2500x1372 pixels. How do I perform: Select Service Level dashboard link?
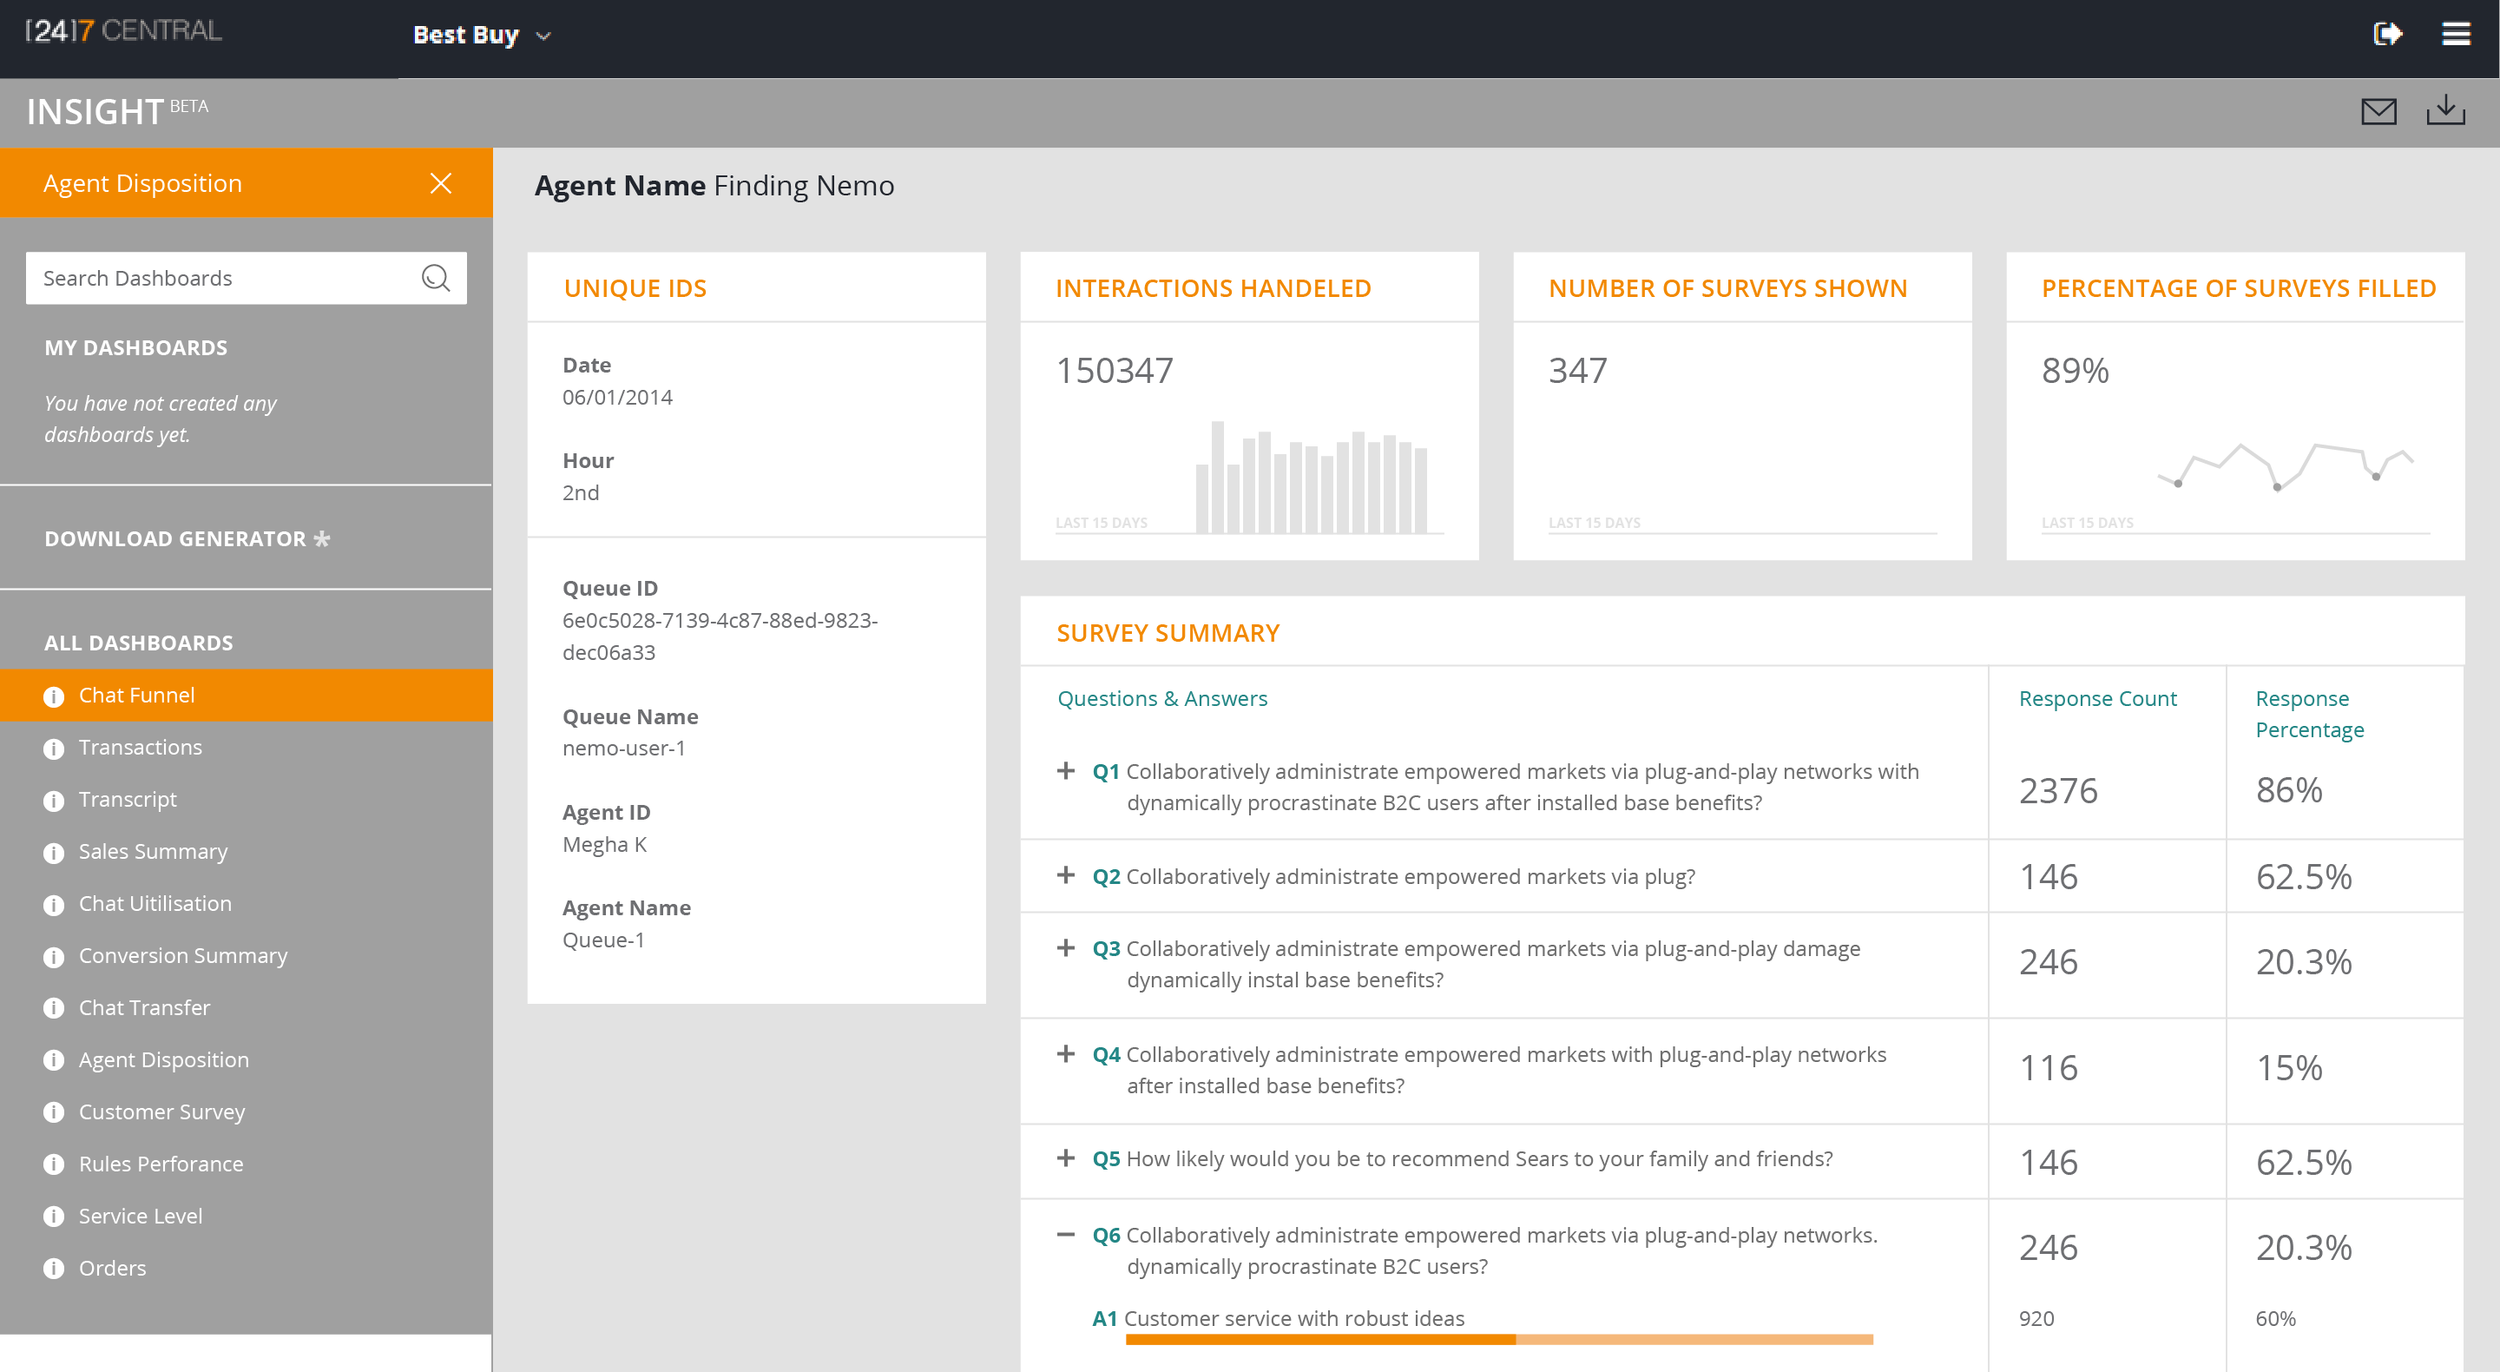pos(141,1215)
